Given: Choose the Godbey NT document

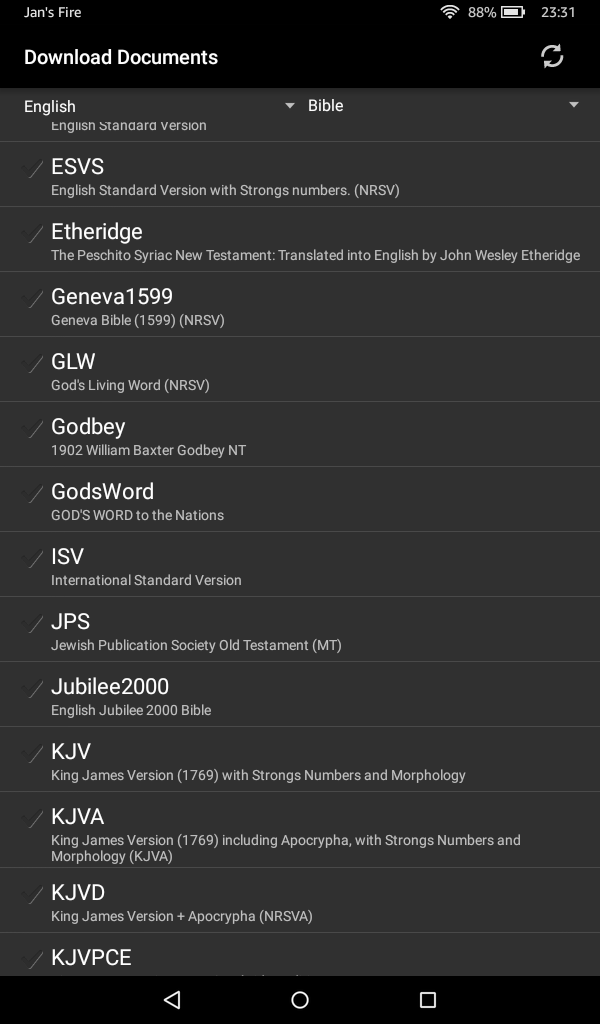Looking at the screenshot, I should 300,435.
